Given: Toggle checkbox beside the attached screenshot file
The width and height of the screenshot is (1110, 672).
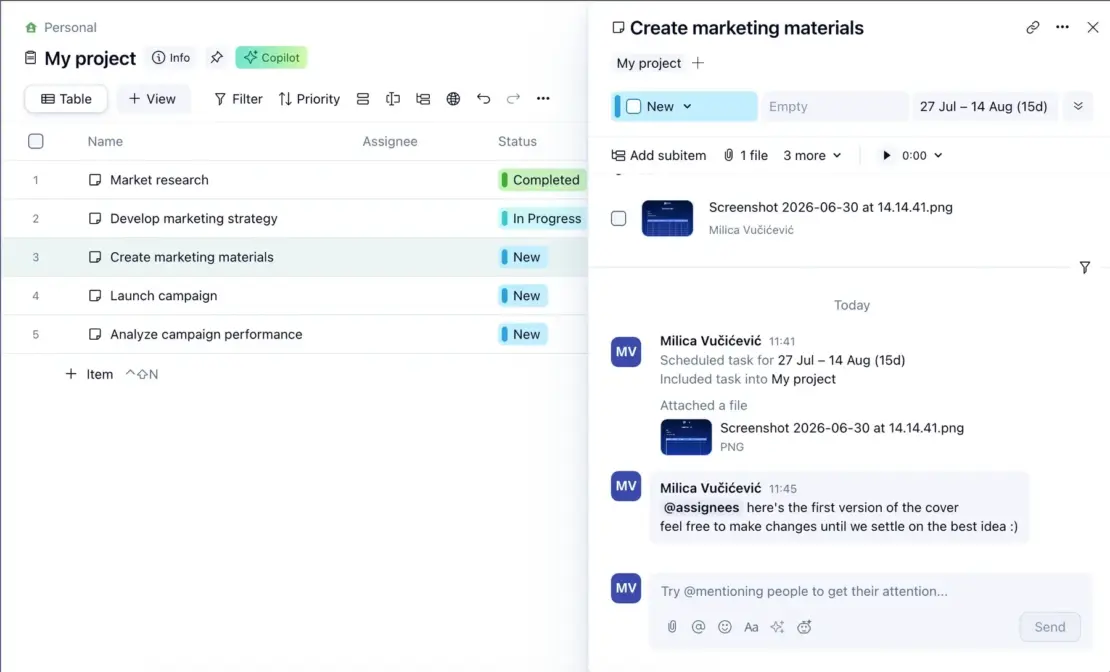Looking at the screenshot, I should click(x=619, y=218).
